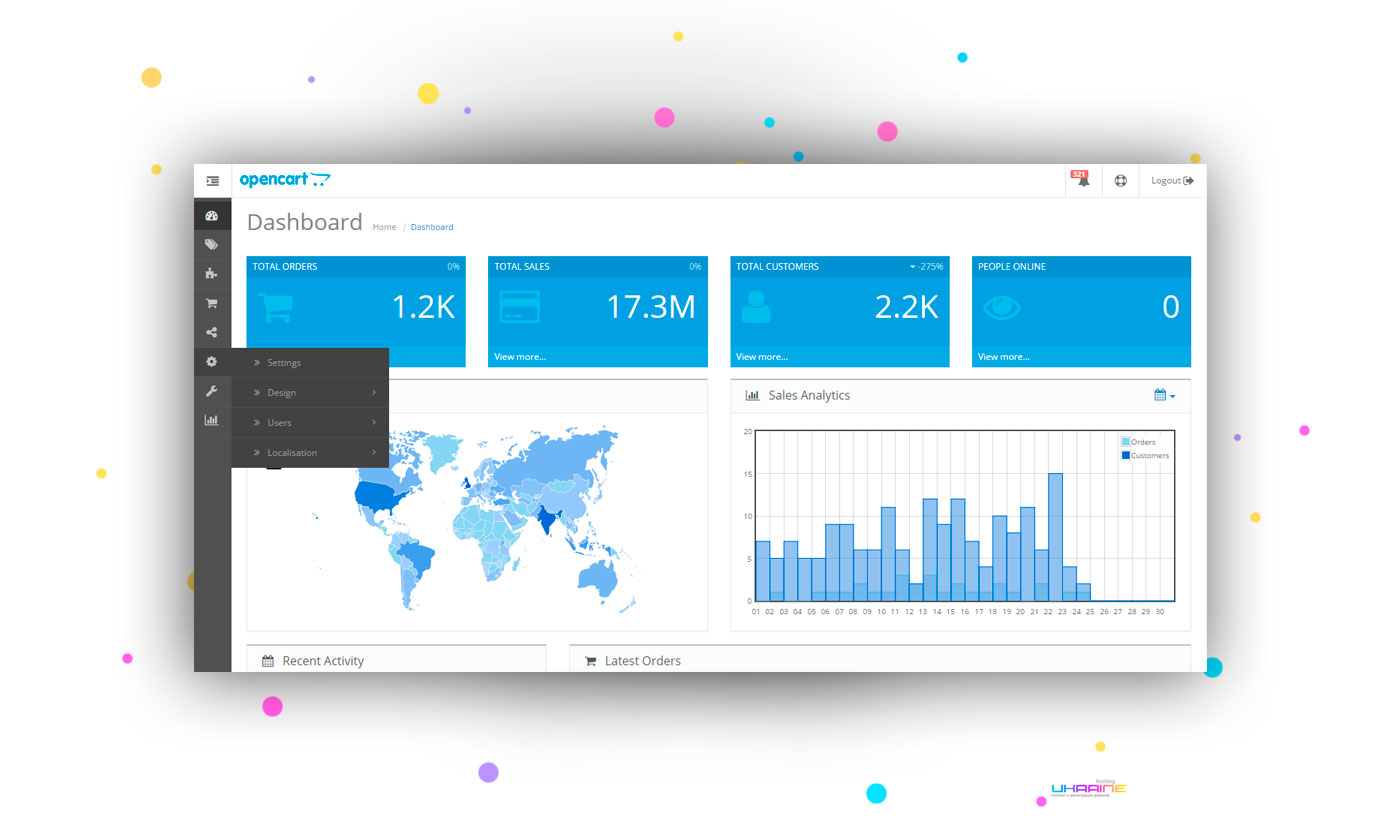Viewport: 1400px width, 835px height.
Task: Expand the Design submenu
Action: 310,393
